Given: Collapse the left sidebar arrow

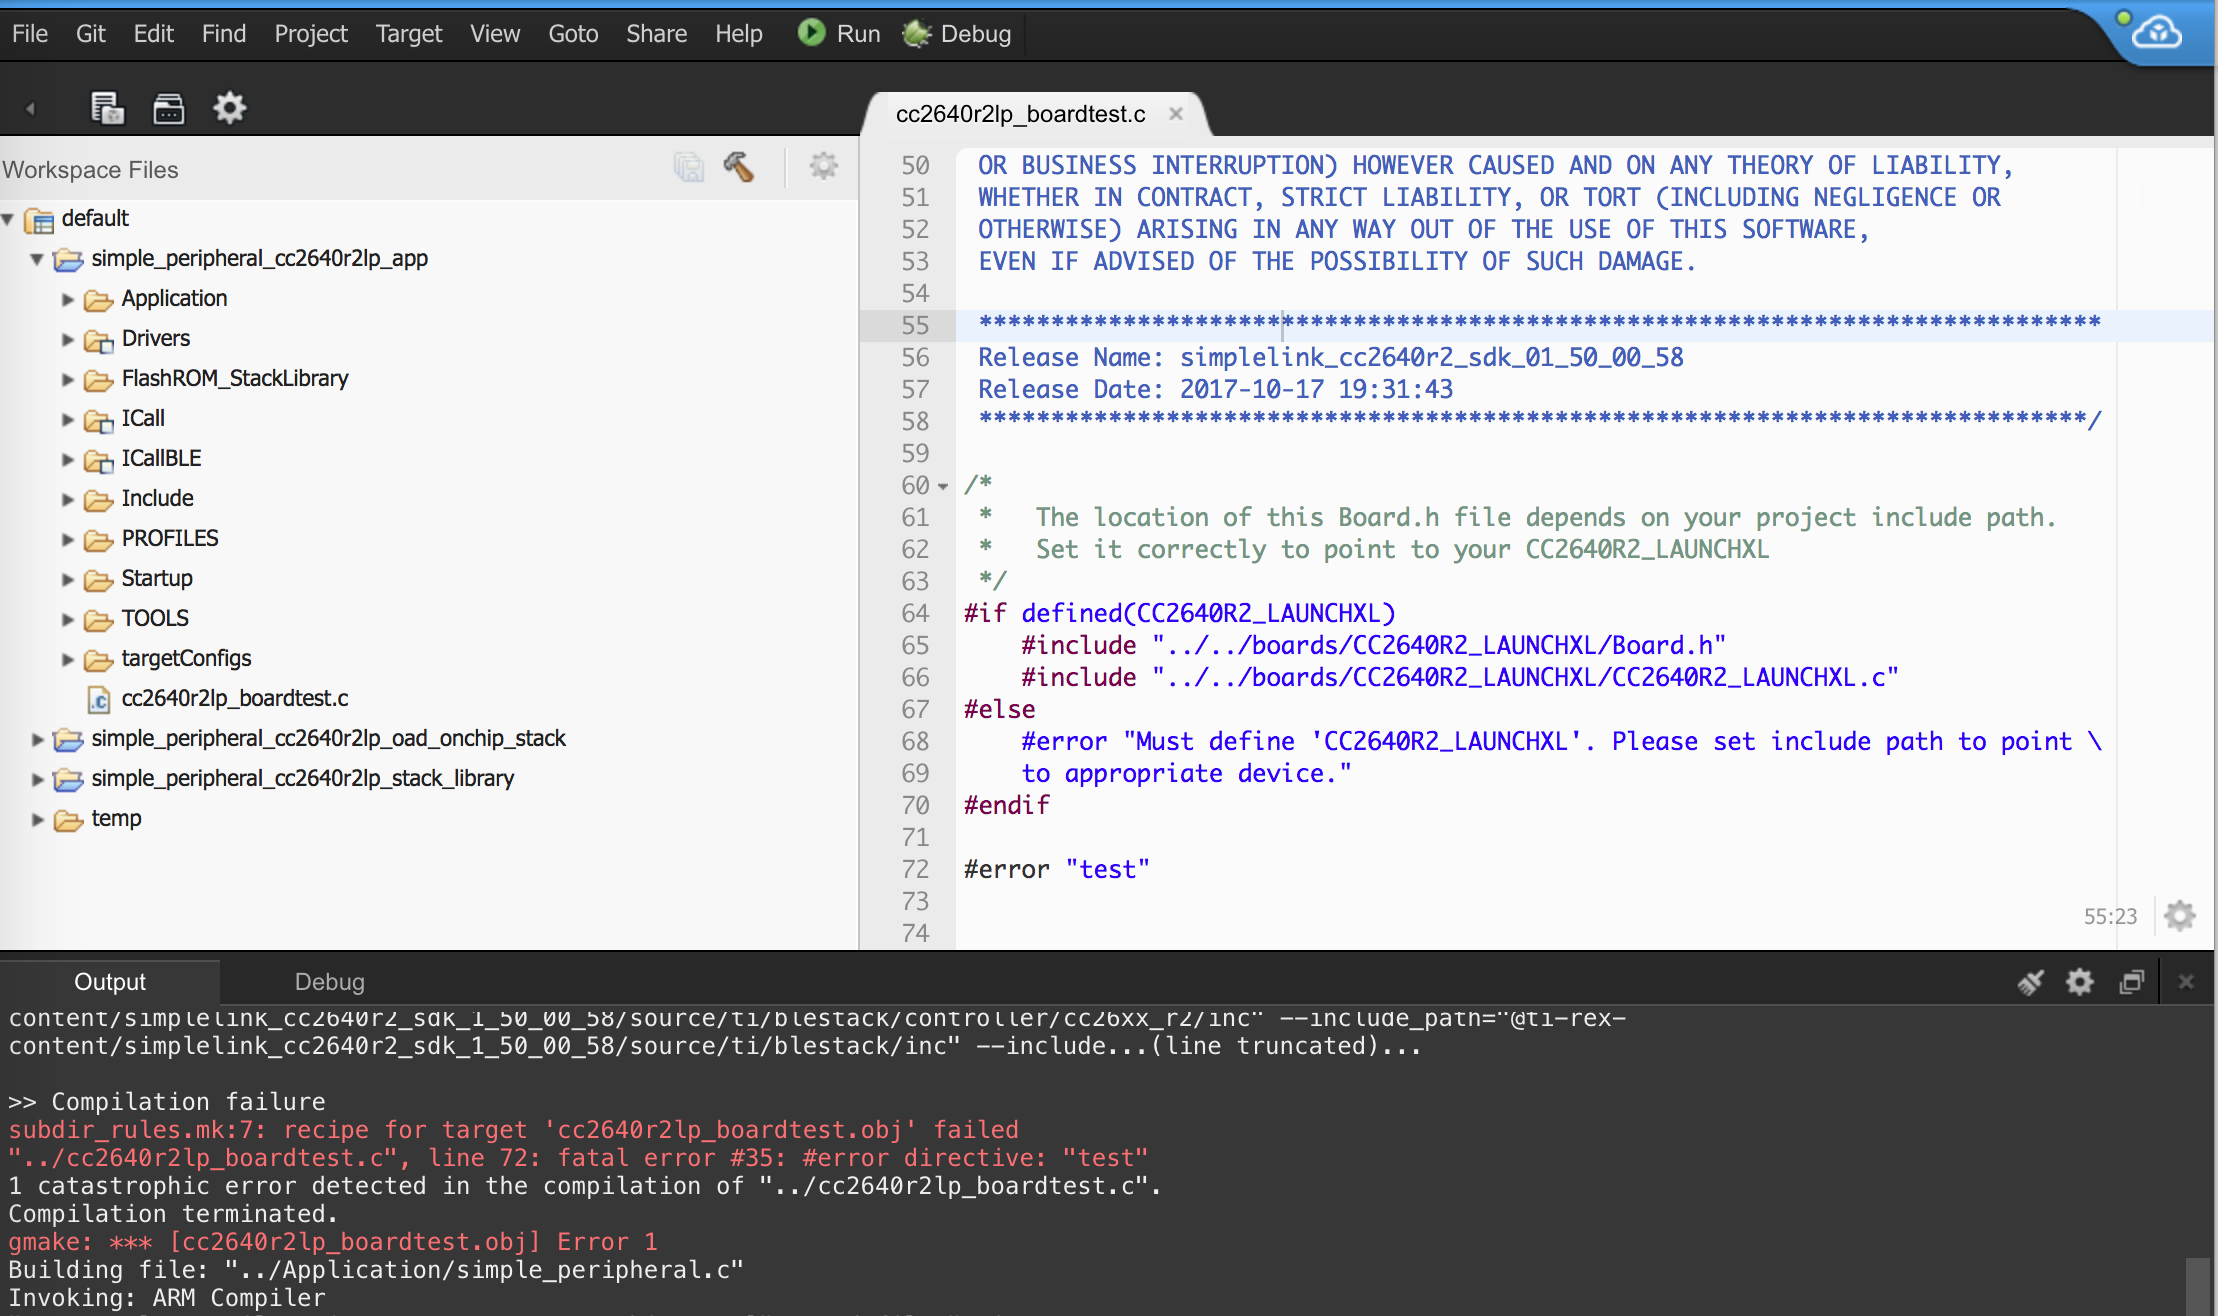Looking at the screenshot, I should (30, 108).
